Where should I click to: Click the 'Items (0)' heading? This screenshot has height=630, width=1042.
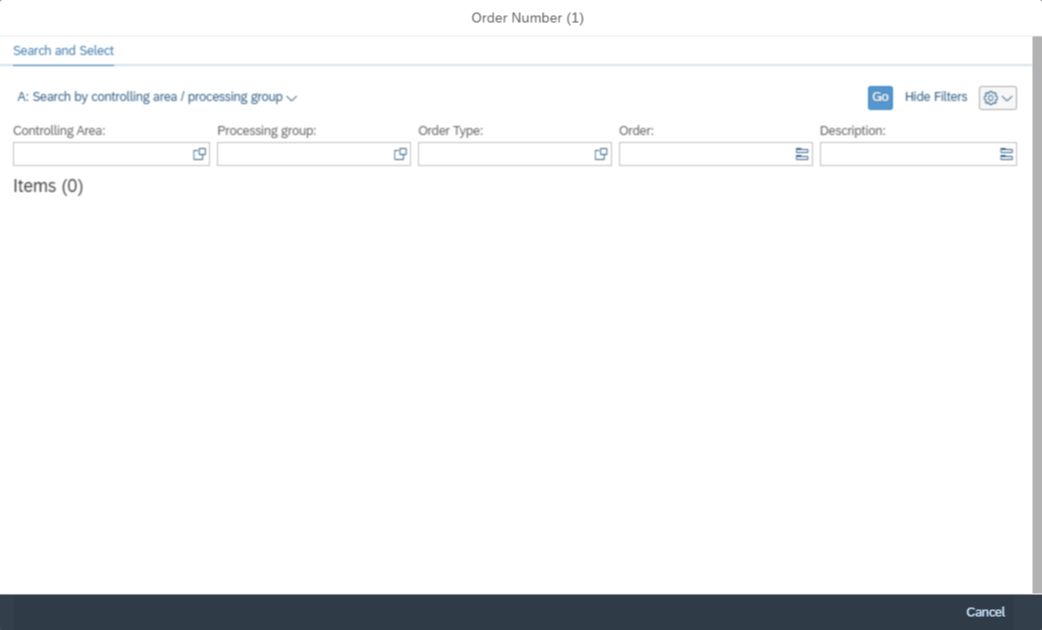coord(48,186)
